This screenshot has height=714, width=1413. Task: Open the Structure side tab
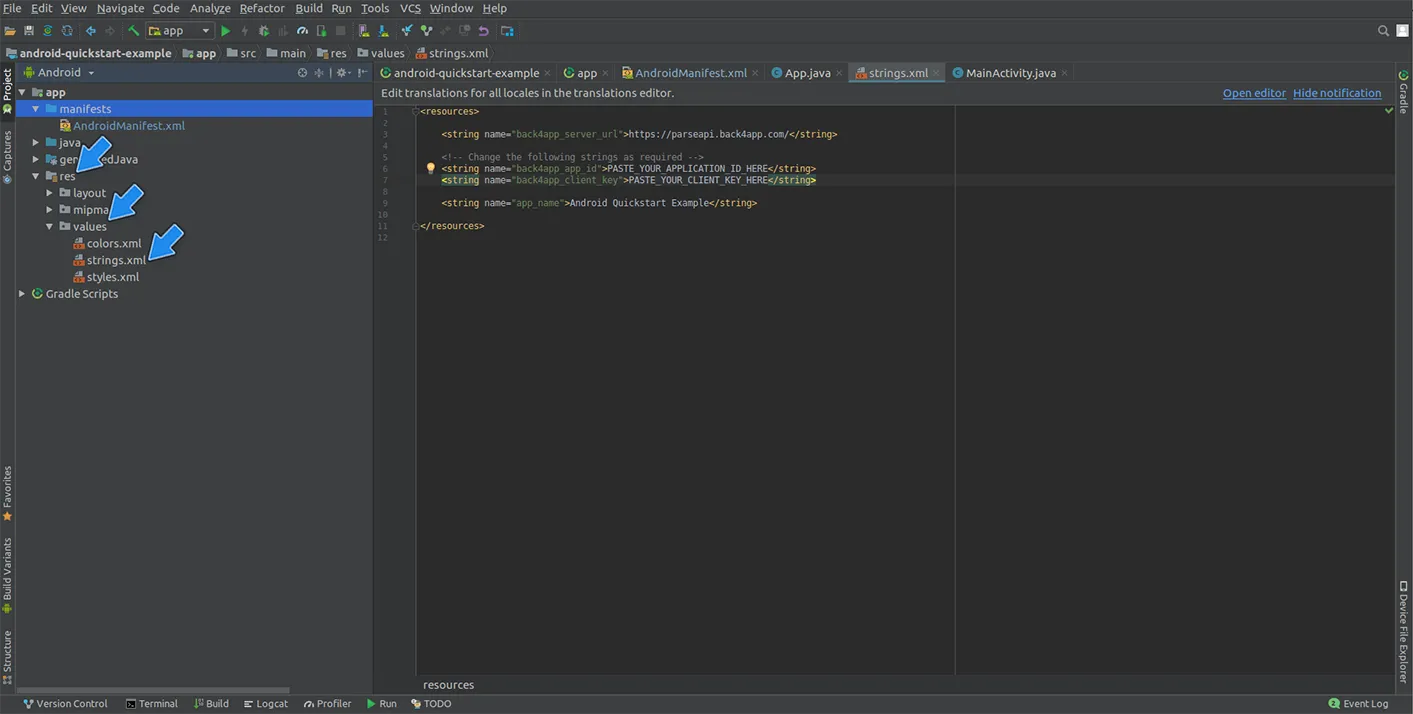pos(7,658)
